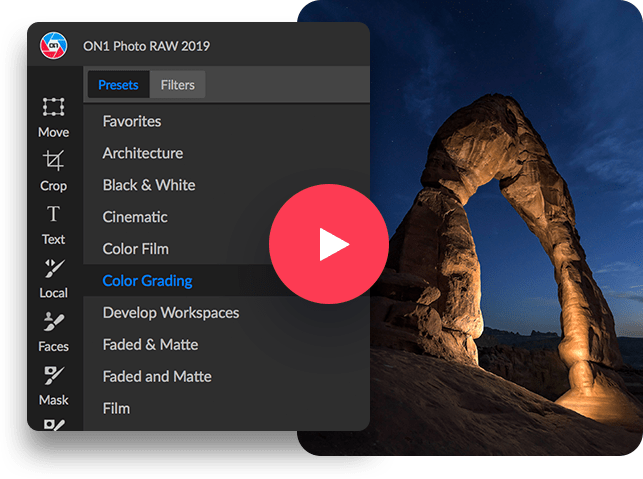Click the ON1 Photo RAW 2019 title

(146, 46)
